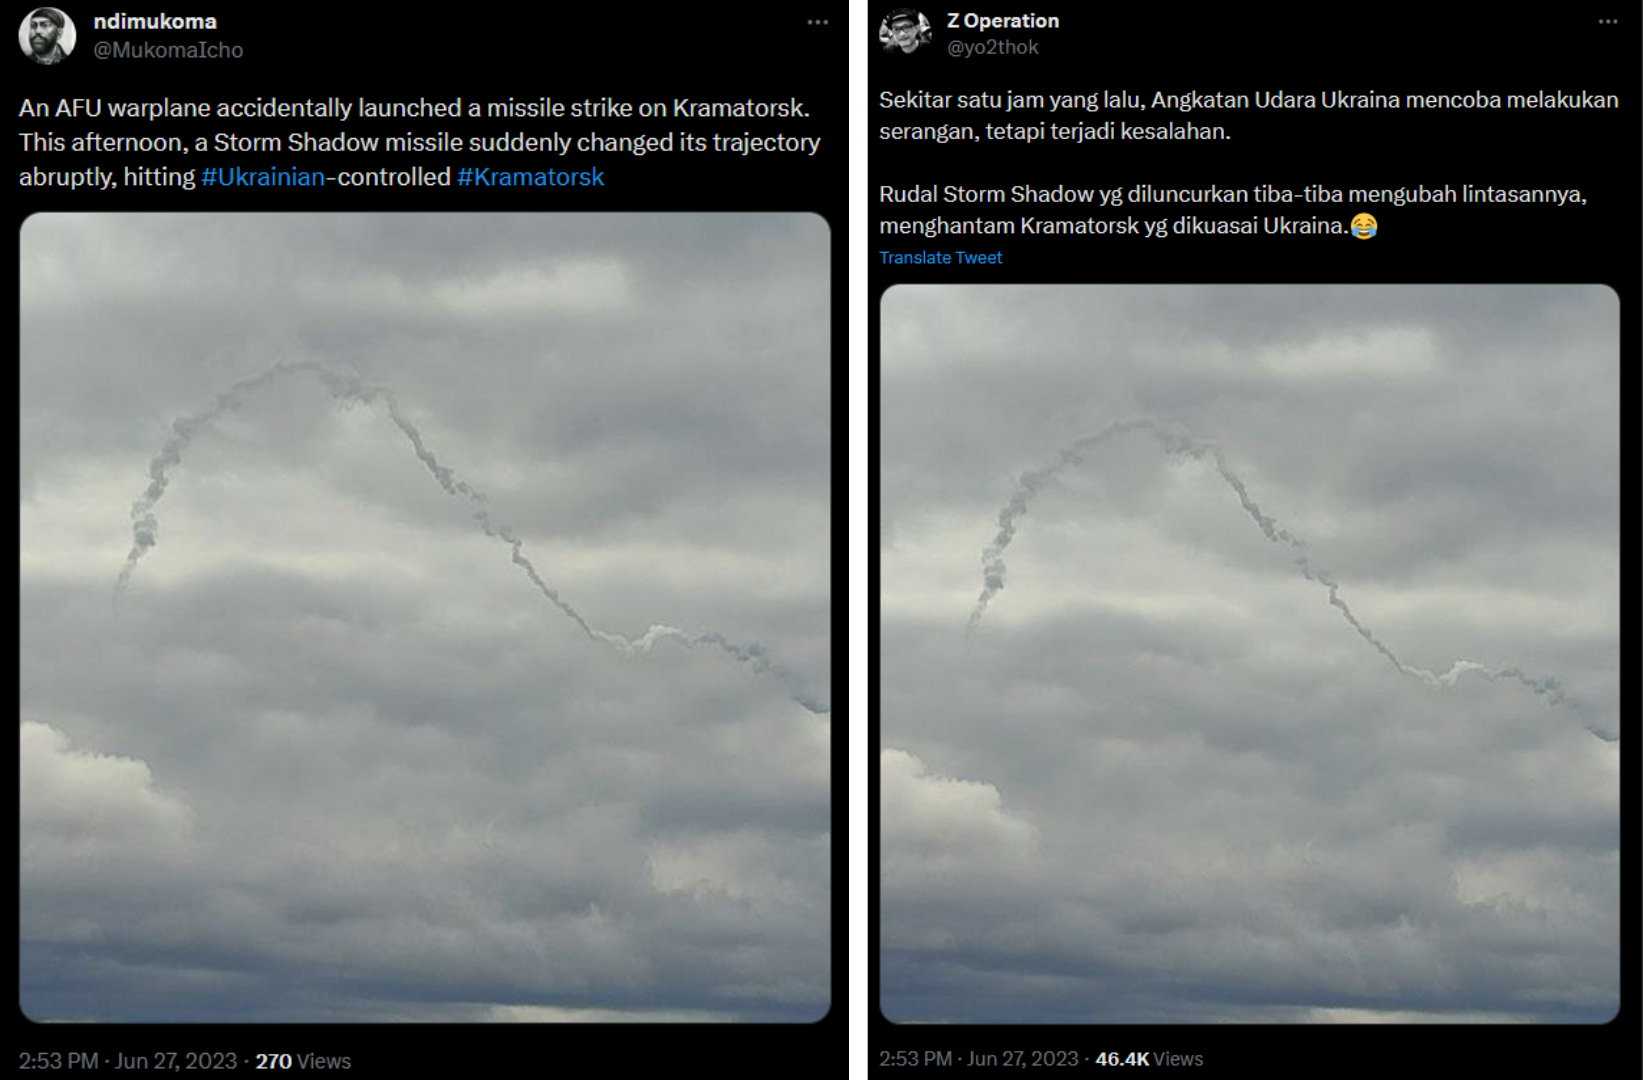Click the 270 Views counter

303,1061
